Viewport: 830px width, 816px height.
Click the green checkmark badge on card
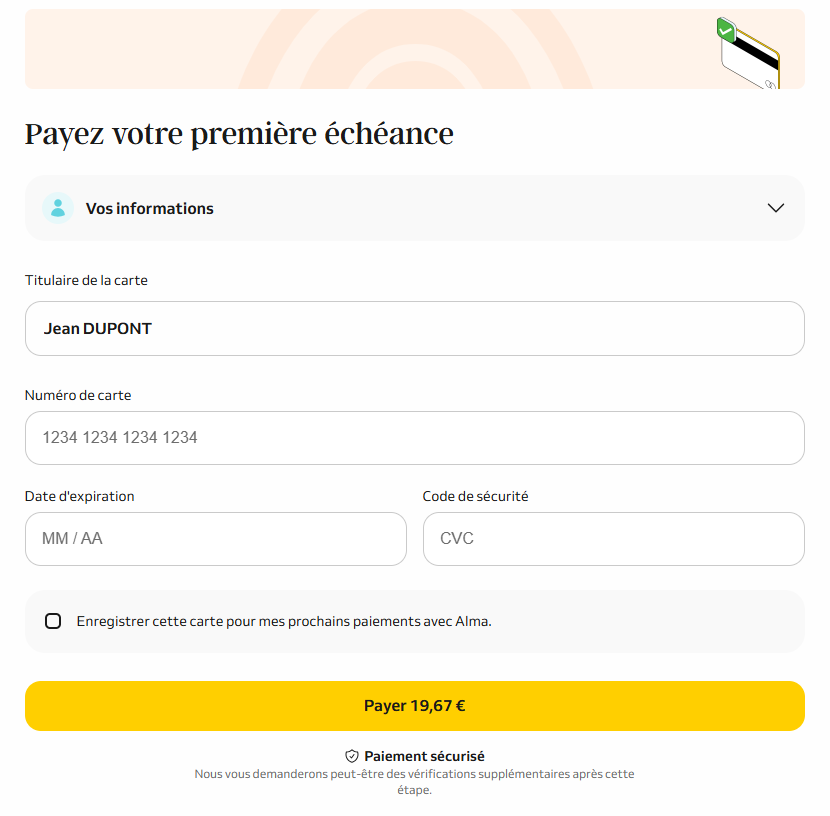tap(726, 29)
